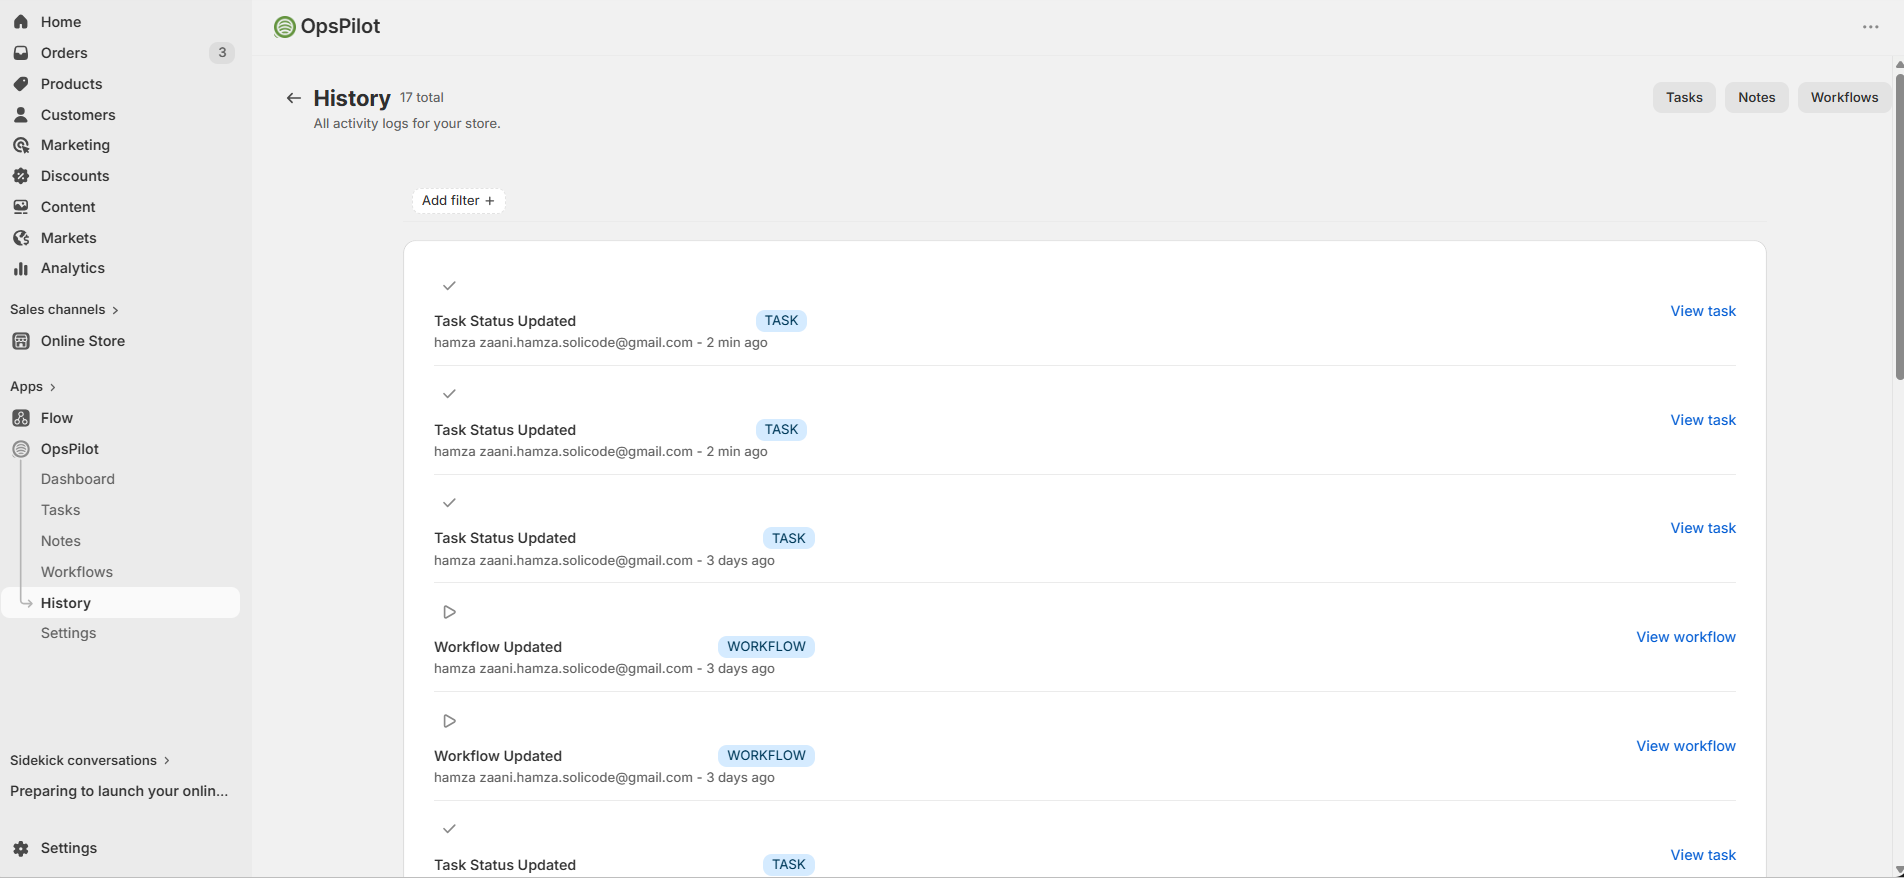Click the Products tag icon

(x=21, y=84)
